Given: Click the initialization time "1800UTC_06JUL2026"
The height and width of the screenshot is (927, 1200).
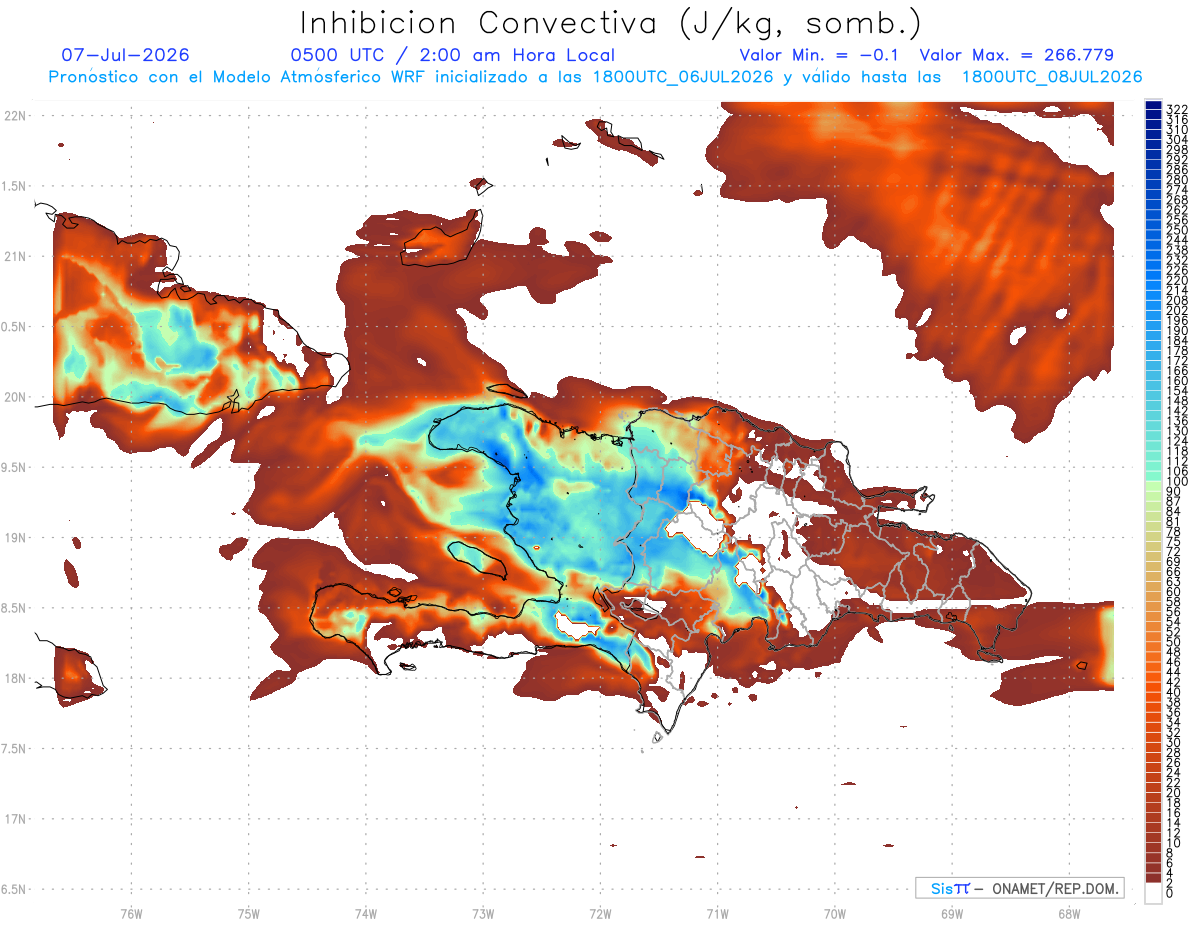Looking at the screenshot, I should (x=683, y=77).
